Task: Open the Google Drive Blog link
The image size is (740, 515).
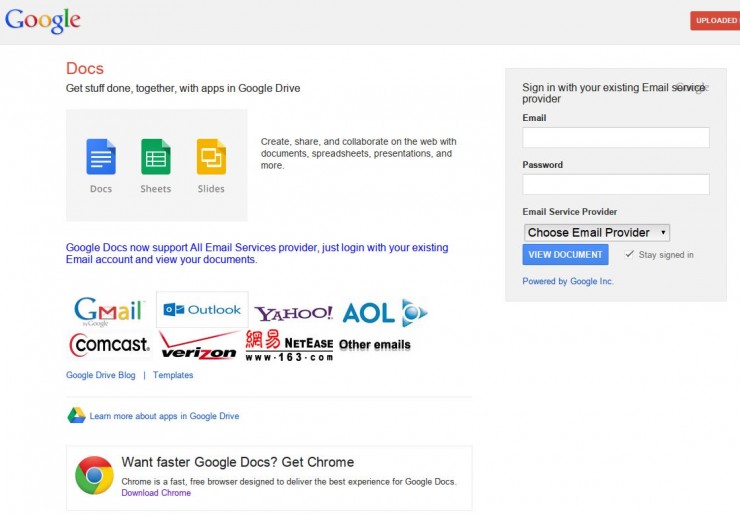Action: pos(100,375)
